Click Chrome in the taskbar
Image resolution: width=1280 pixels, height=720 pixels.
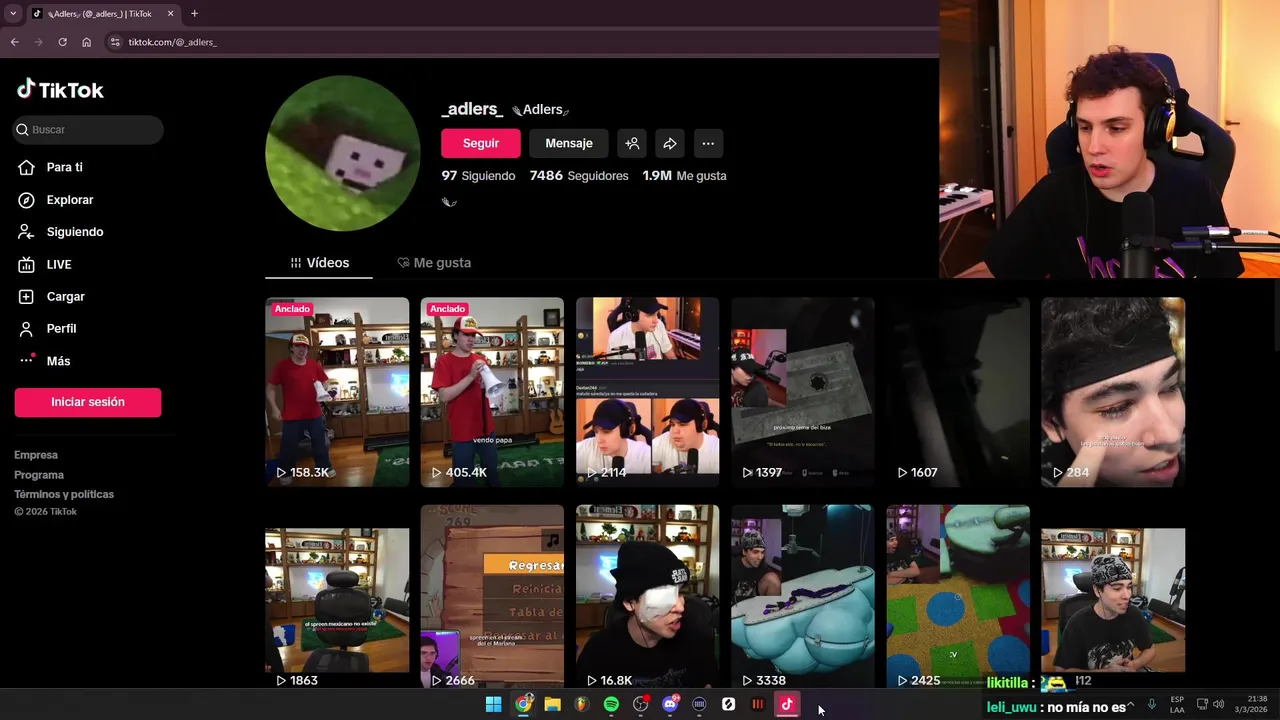[x=523, y=704]
